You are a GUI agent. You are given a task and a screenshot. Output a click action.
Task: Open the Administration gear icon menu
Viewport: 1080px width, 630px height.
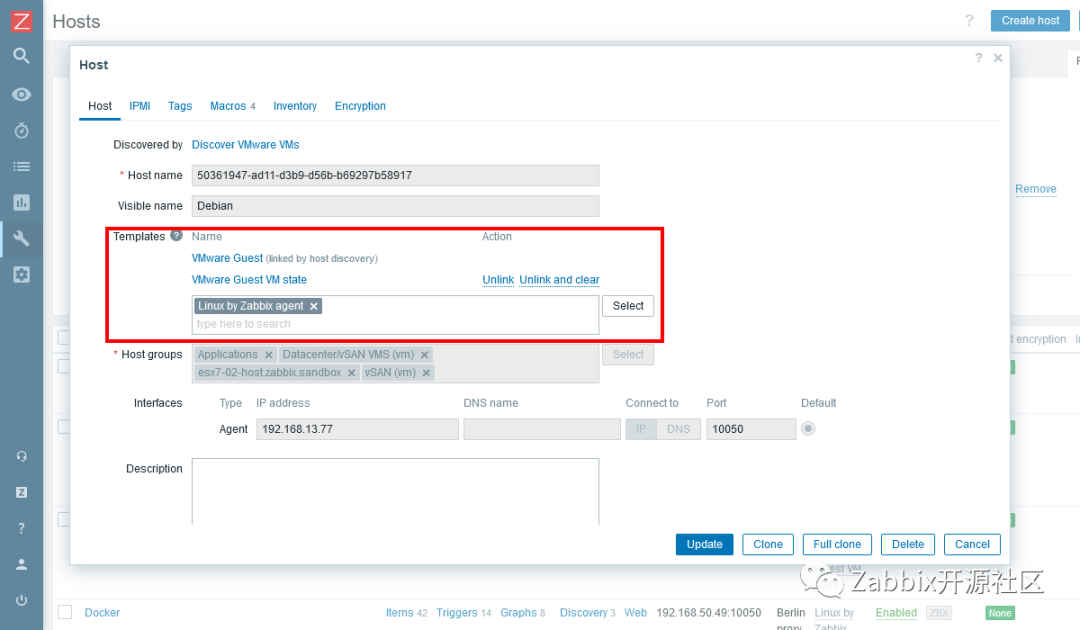point(21,275)
